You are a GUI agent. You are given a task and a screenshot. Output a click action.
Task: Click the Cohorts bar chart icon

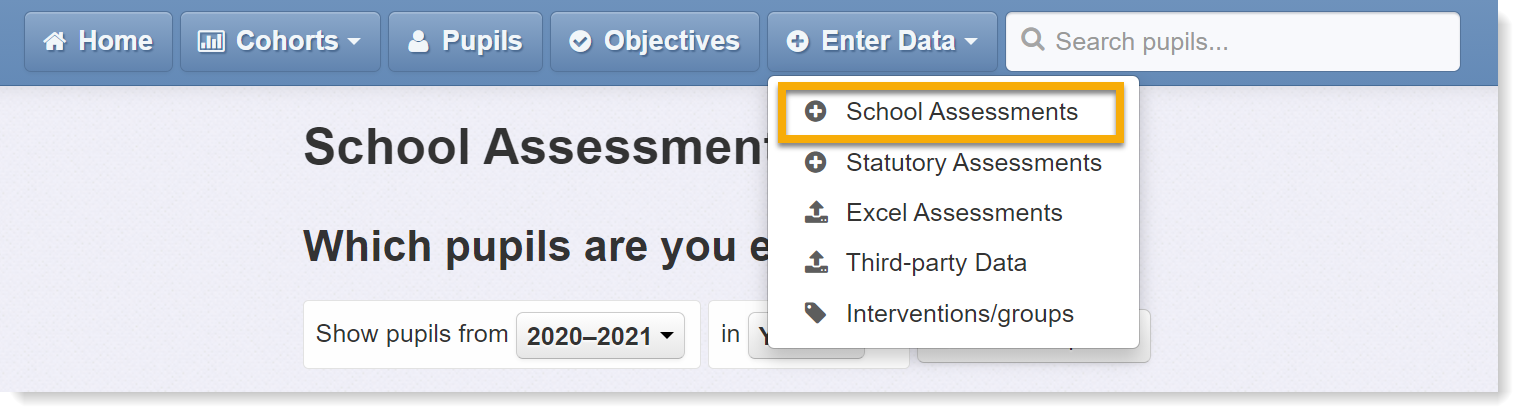click(211, 42)
